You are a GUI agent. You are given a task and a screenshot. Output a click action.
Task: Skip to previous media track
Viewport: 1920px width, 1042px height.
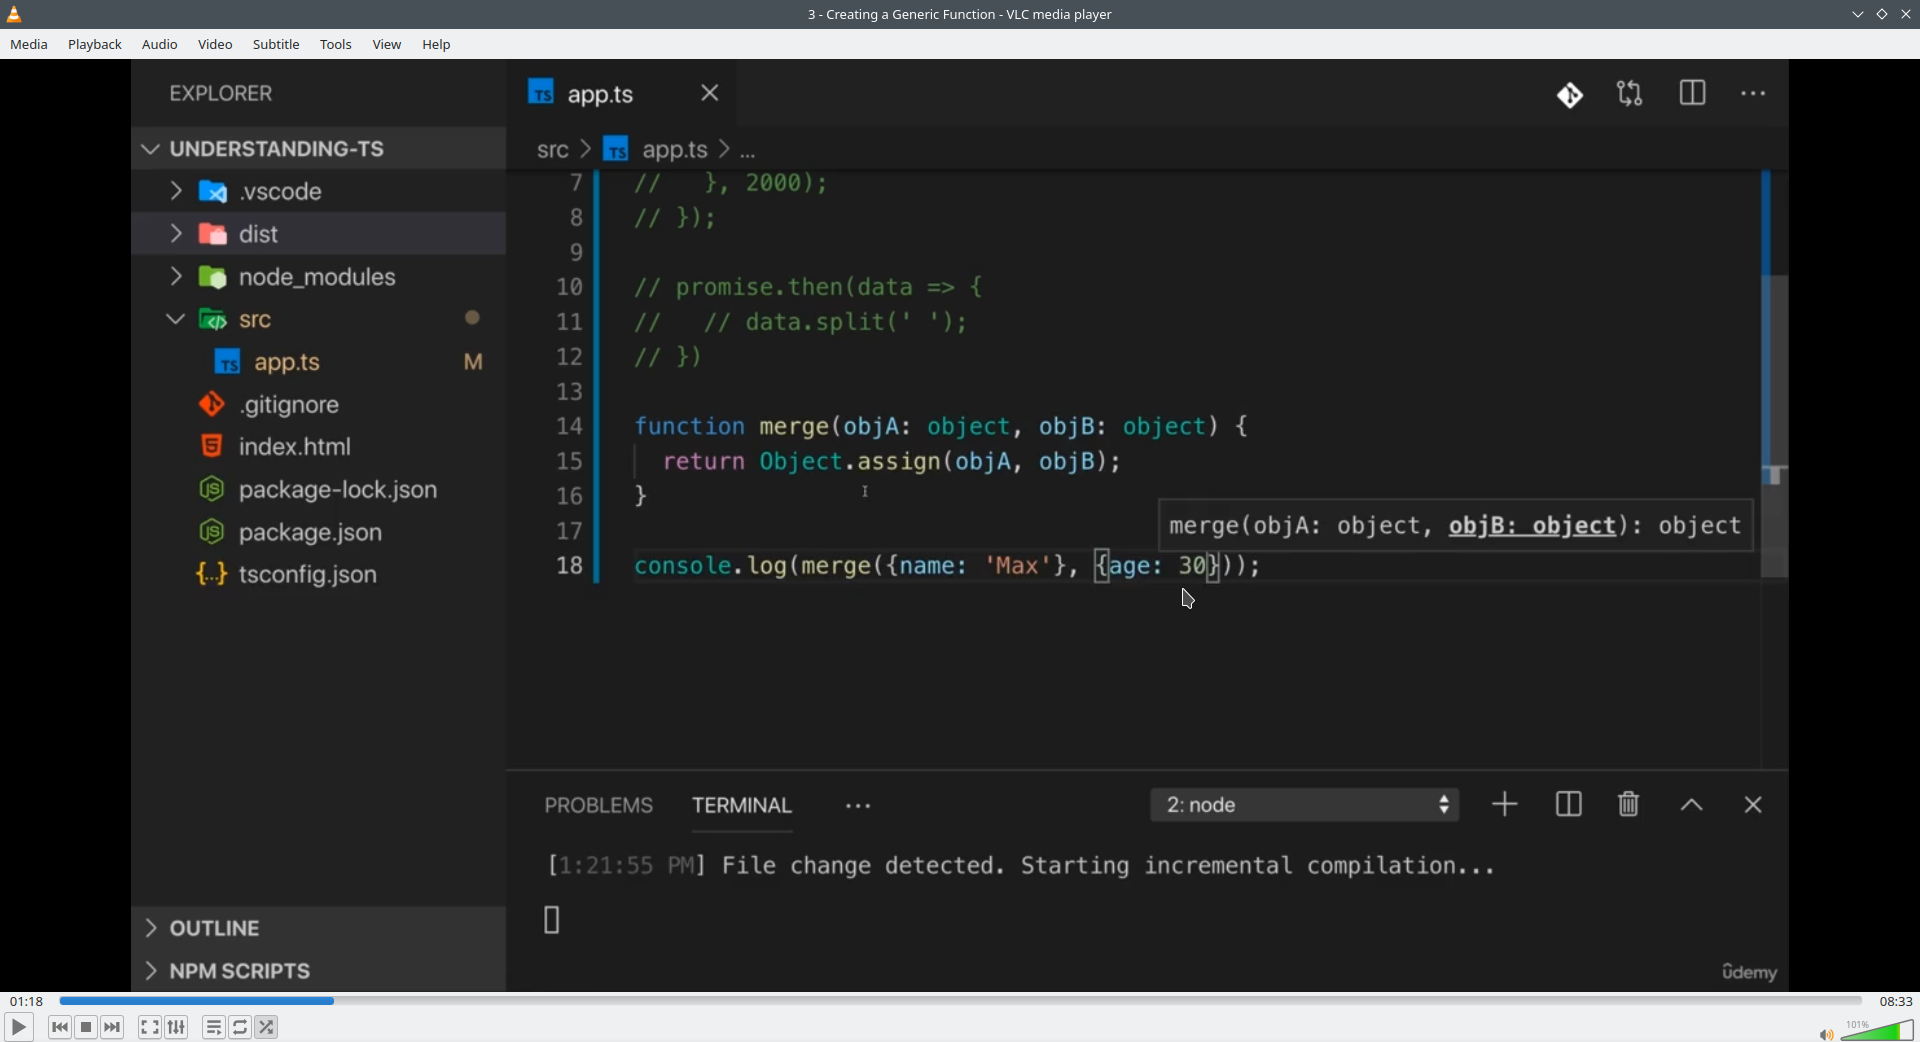60,1027
